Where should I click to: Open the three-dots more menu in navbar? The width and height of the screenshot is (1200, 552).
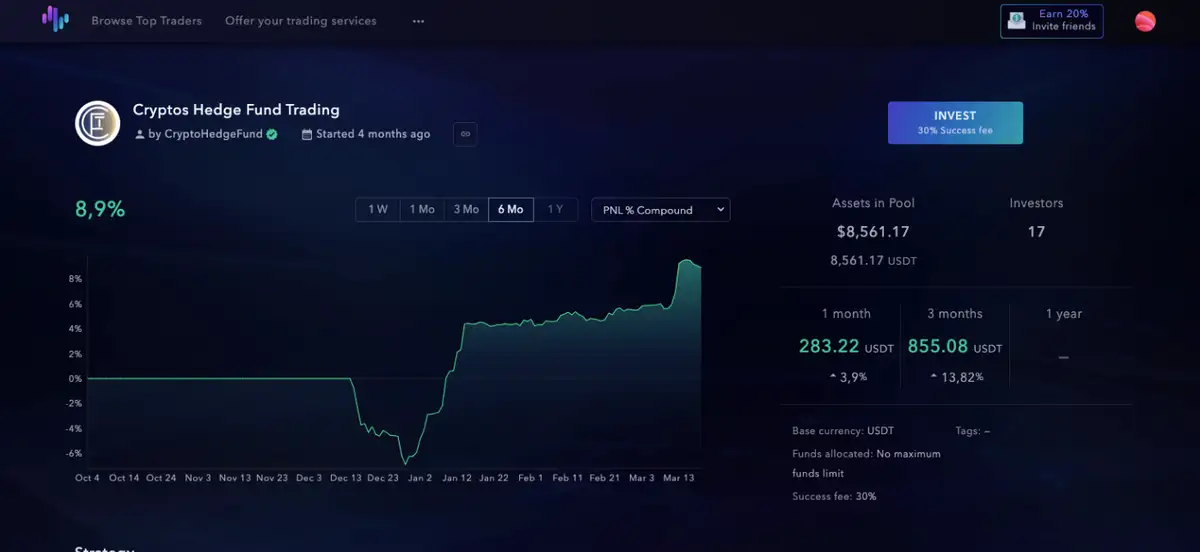point(418,21)
